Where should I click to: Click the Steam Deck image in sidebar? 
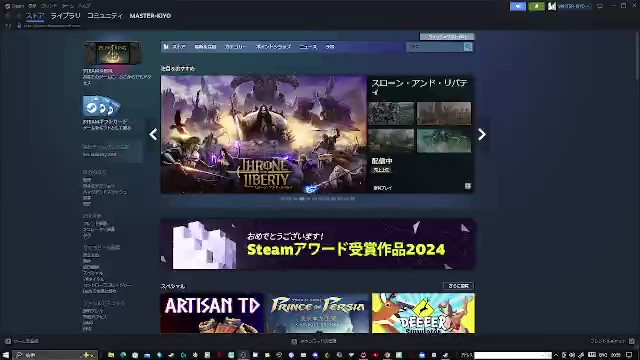[x=113, y=53]
